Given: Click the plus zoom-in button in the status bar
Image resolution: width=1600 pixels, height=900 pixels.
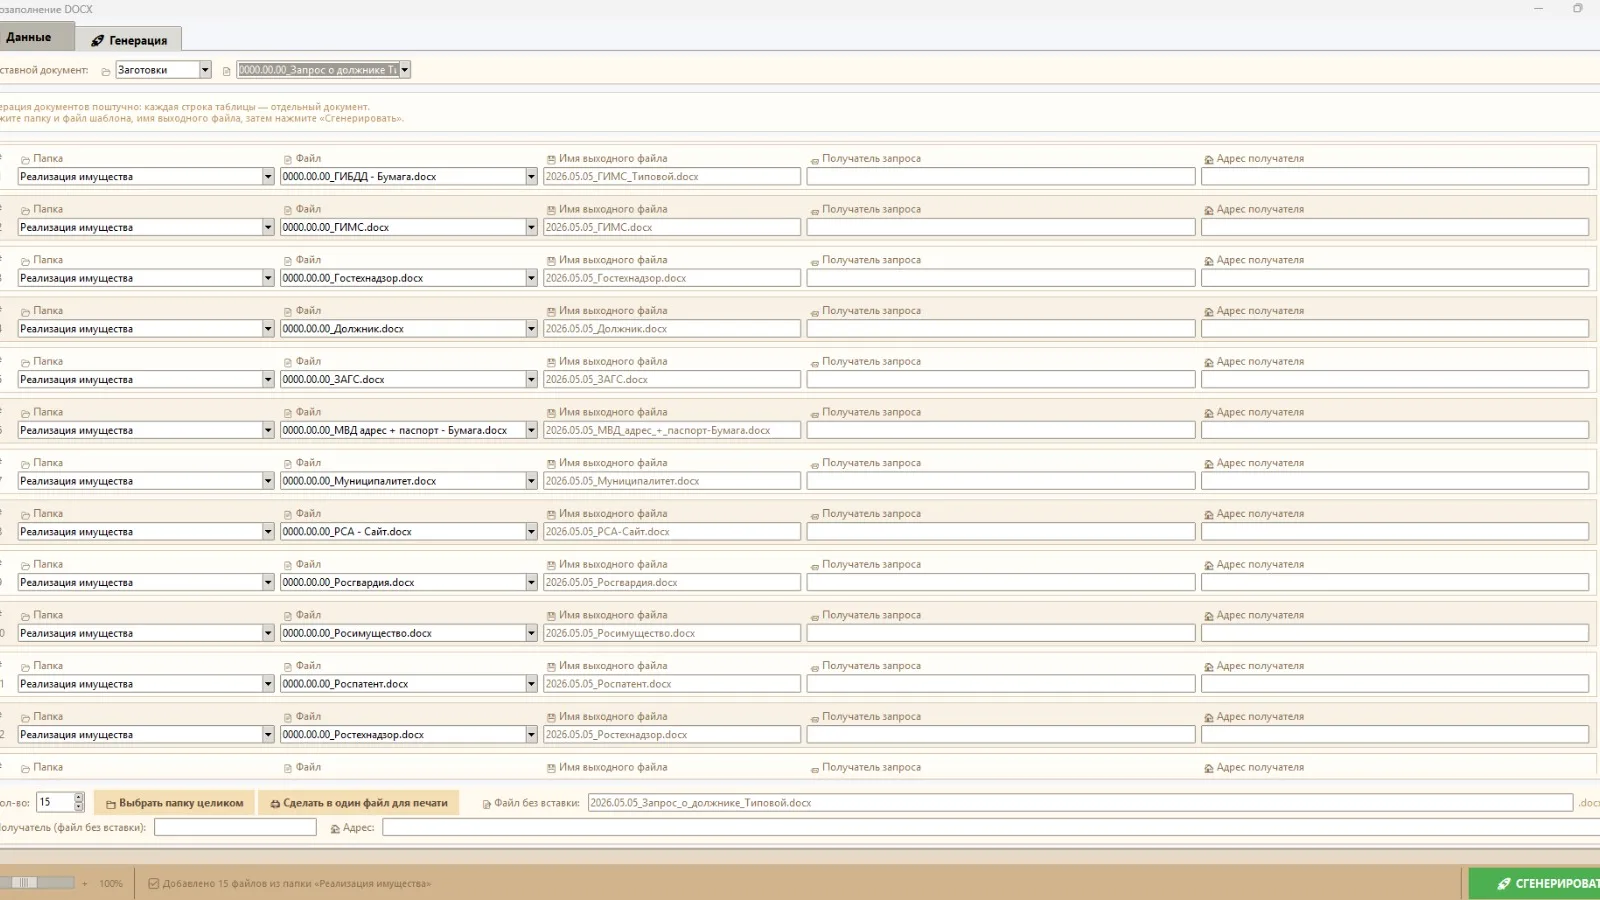Looking at the screenshot, I should [x=84, y=884].
